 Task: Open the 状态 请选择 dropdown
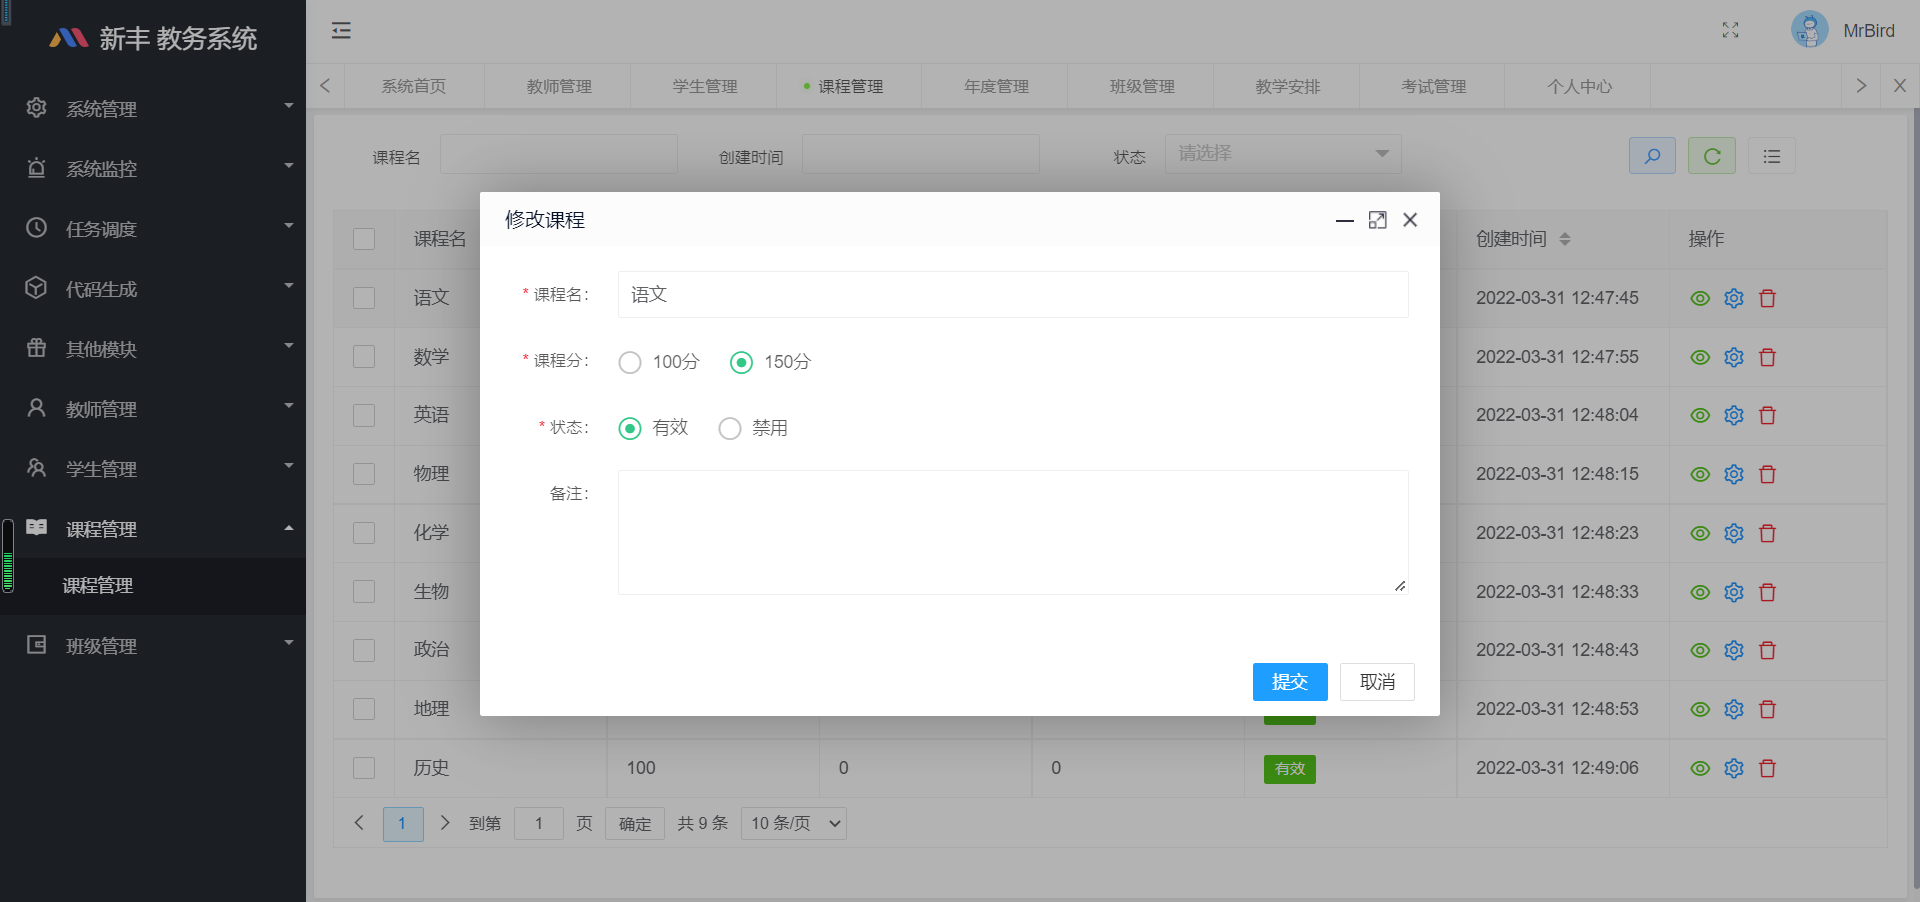pos(1283,154)
